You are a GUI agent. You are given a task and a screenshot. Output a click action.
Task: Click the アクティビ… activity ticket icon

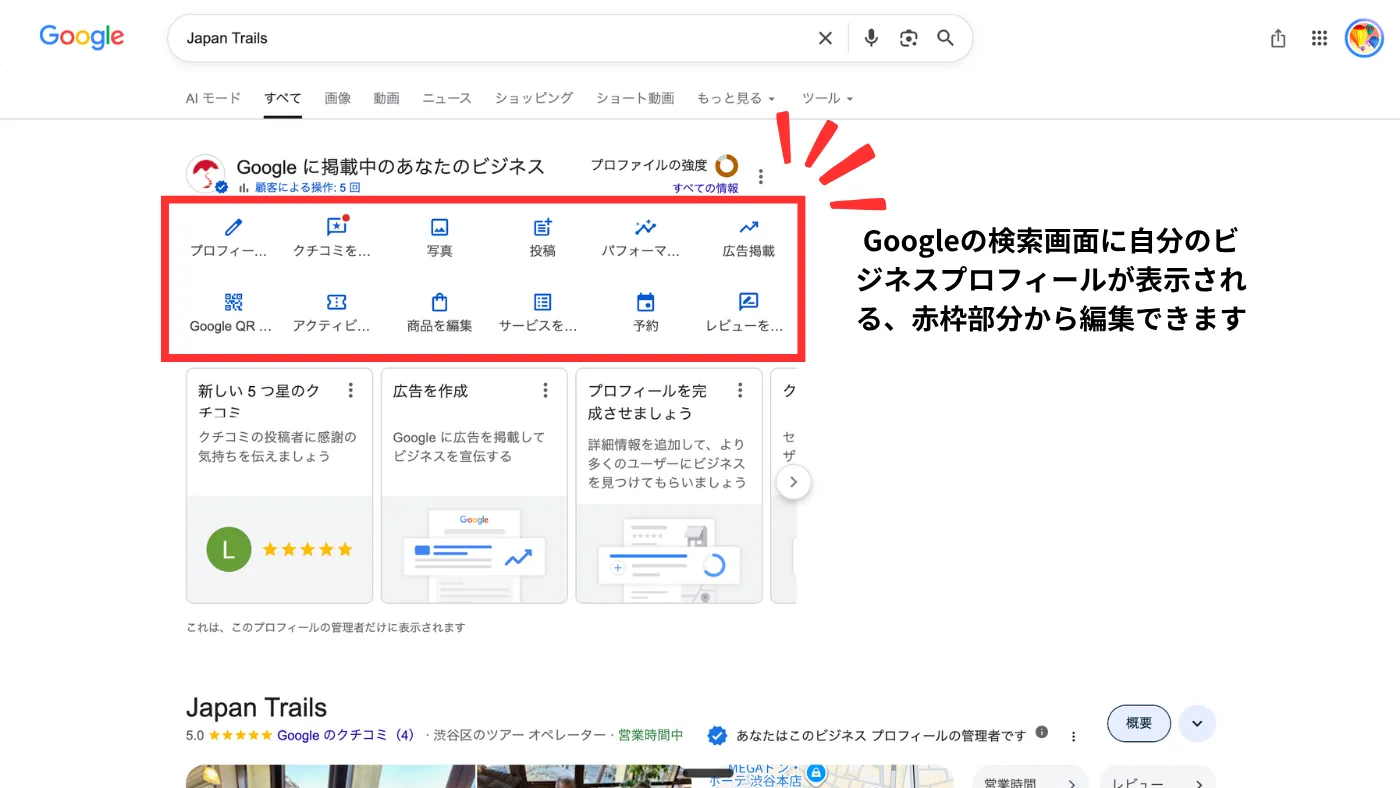pos(336,302)
